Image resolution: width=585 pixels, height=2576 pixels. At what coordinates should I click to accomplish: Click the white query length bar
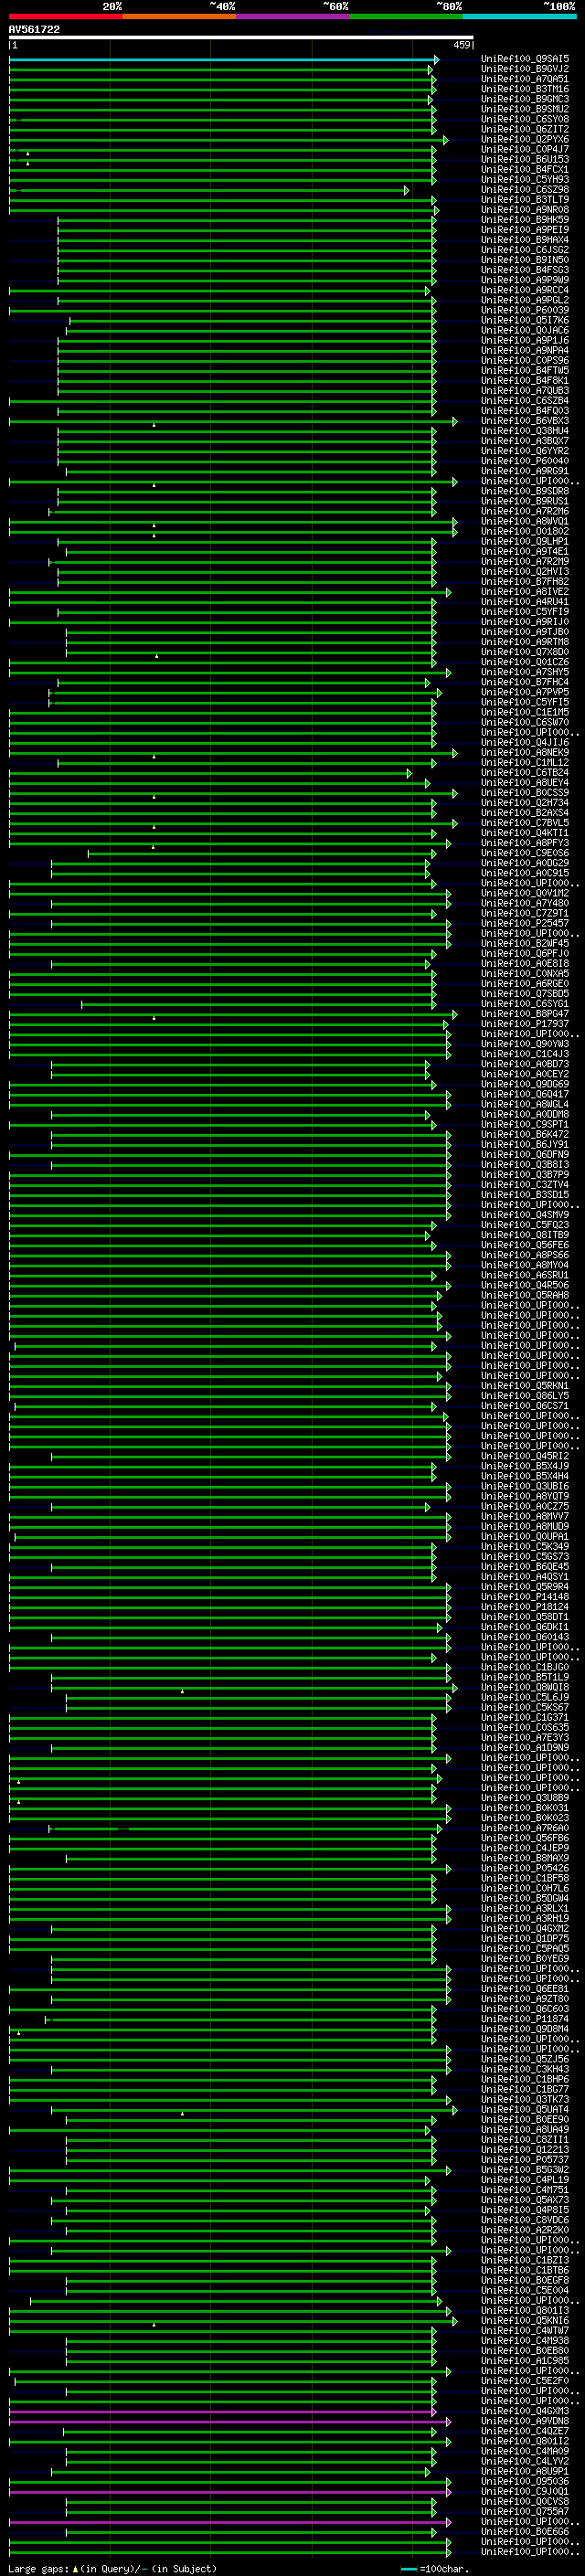(241, 38)
